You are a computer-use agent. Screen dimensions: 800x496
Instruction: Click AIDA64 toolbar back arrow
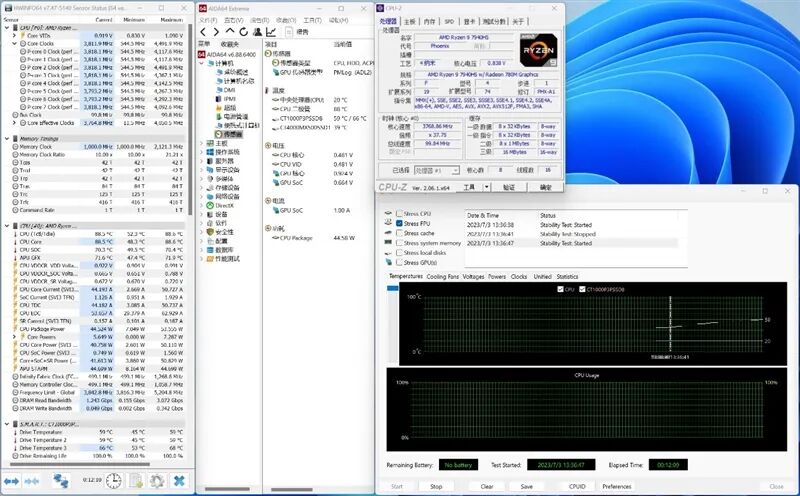click(x=203, y=32)
